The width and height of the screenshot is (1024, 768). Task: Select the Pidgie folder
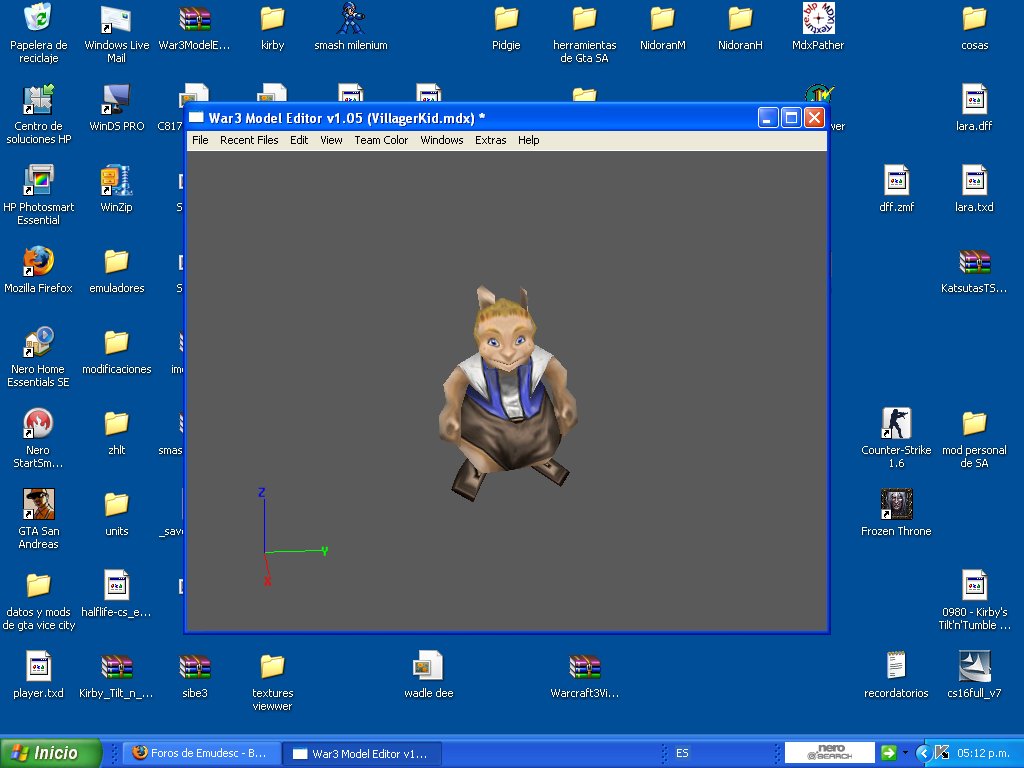(506, 27)
